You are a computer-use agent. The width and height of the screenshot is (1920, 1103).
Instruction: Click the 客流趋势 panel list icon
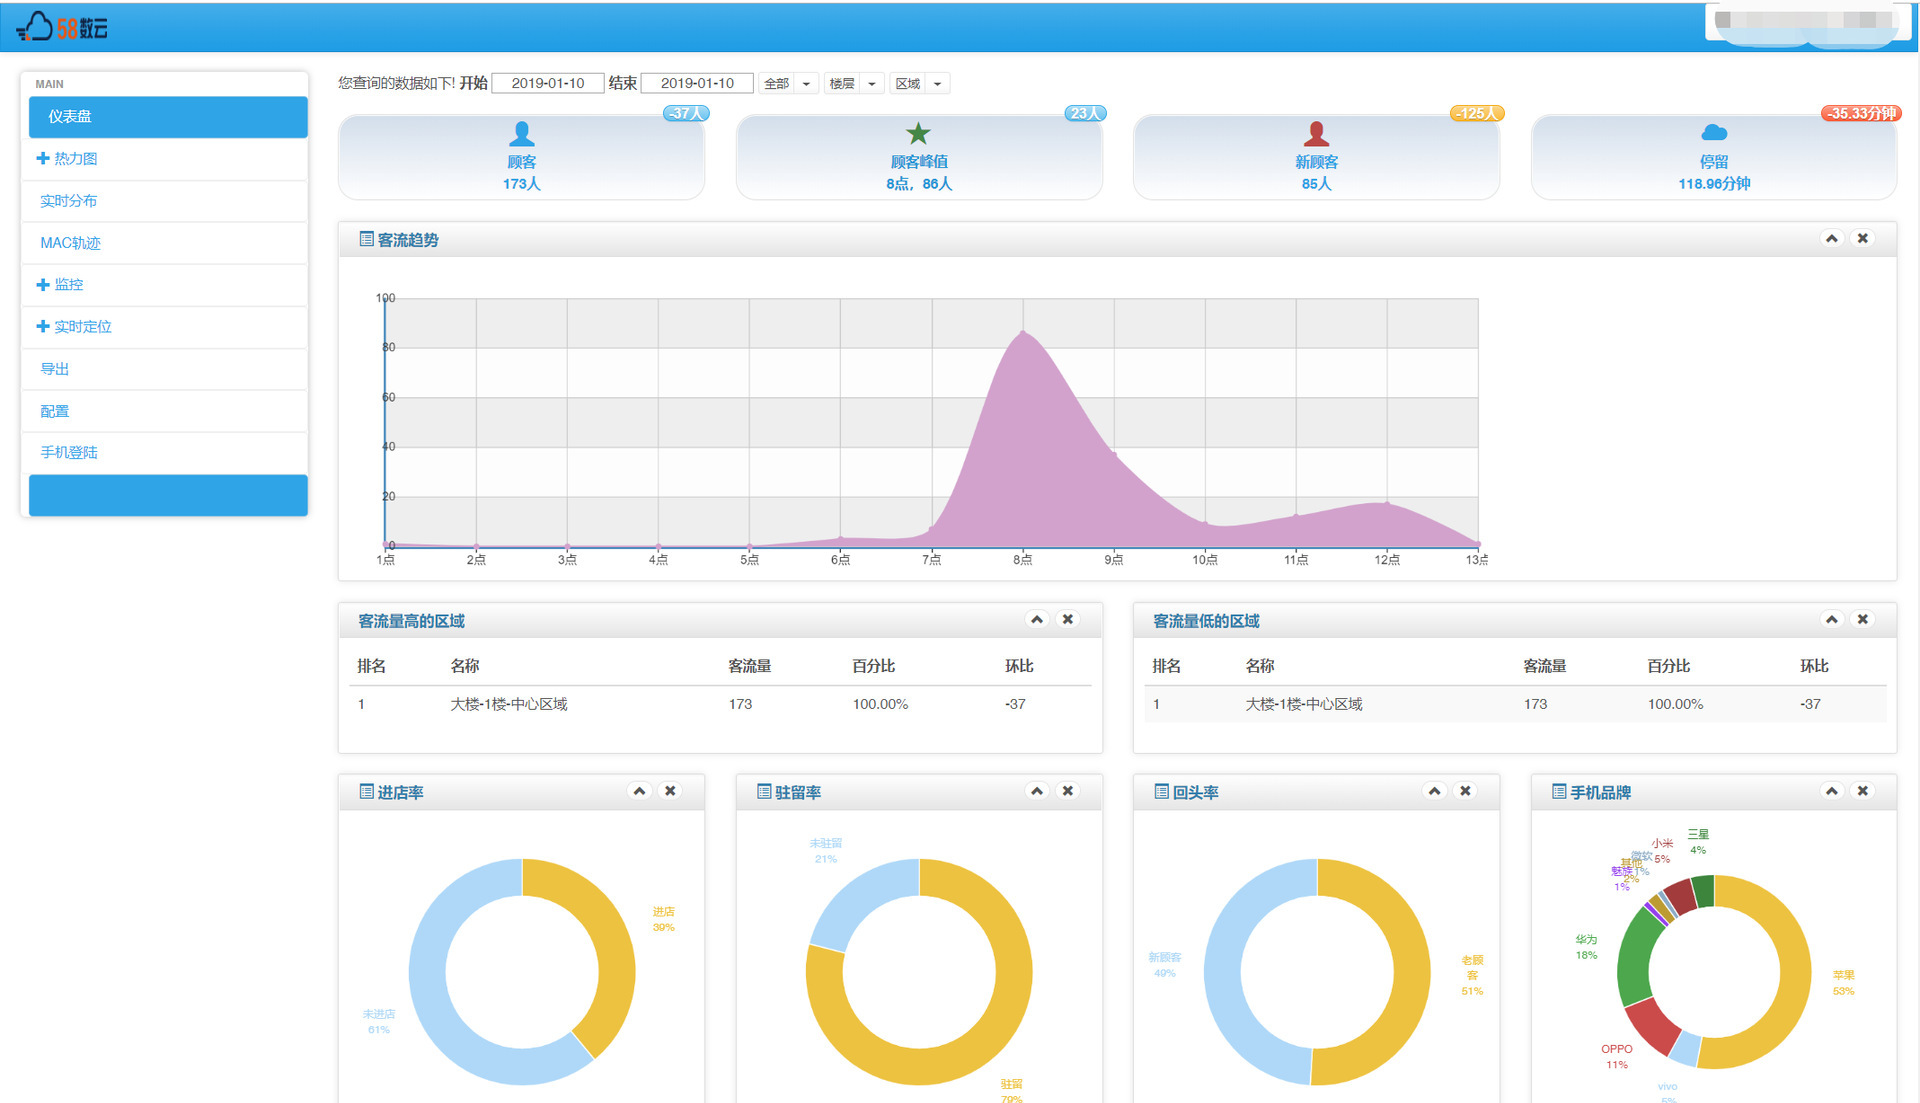(366, 239)
